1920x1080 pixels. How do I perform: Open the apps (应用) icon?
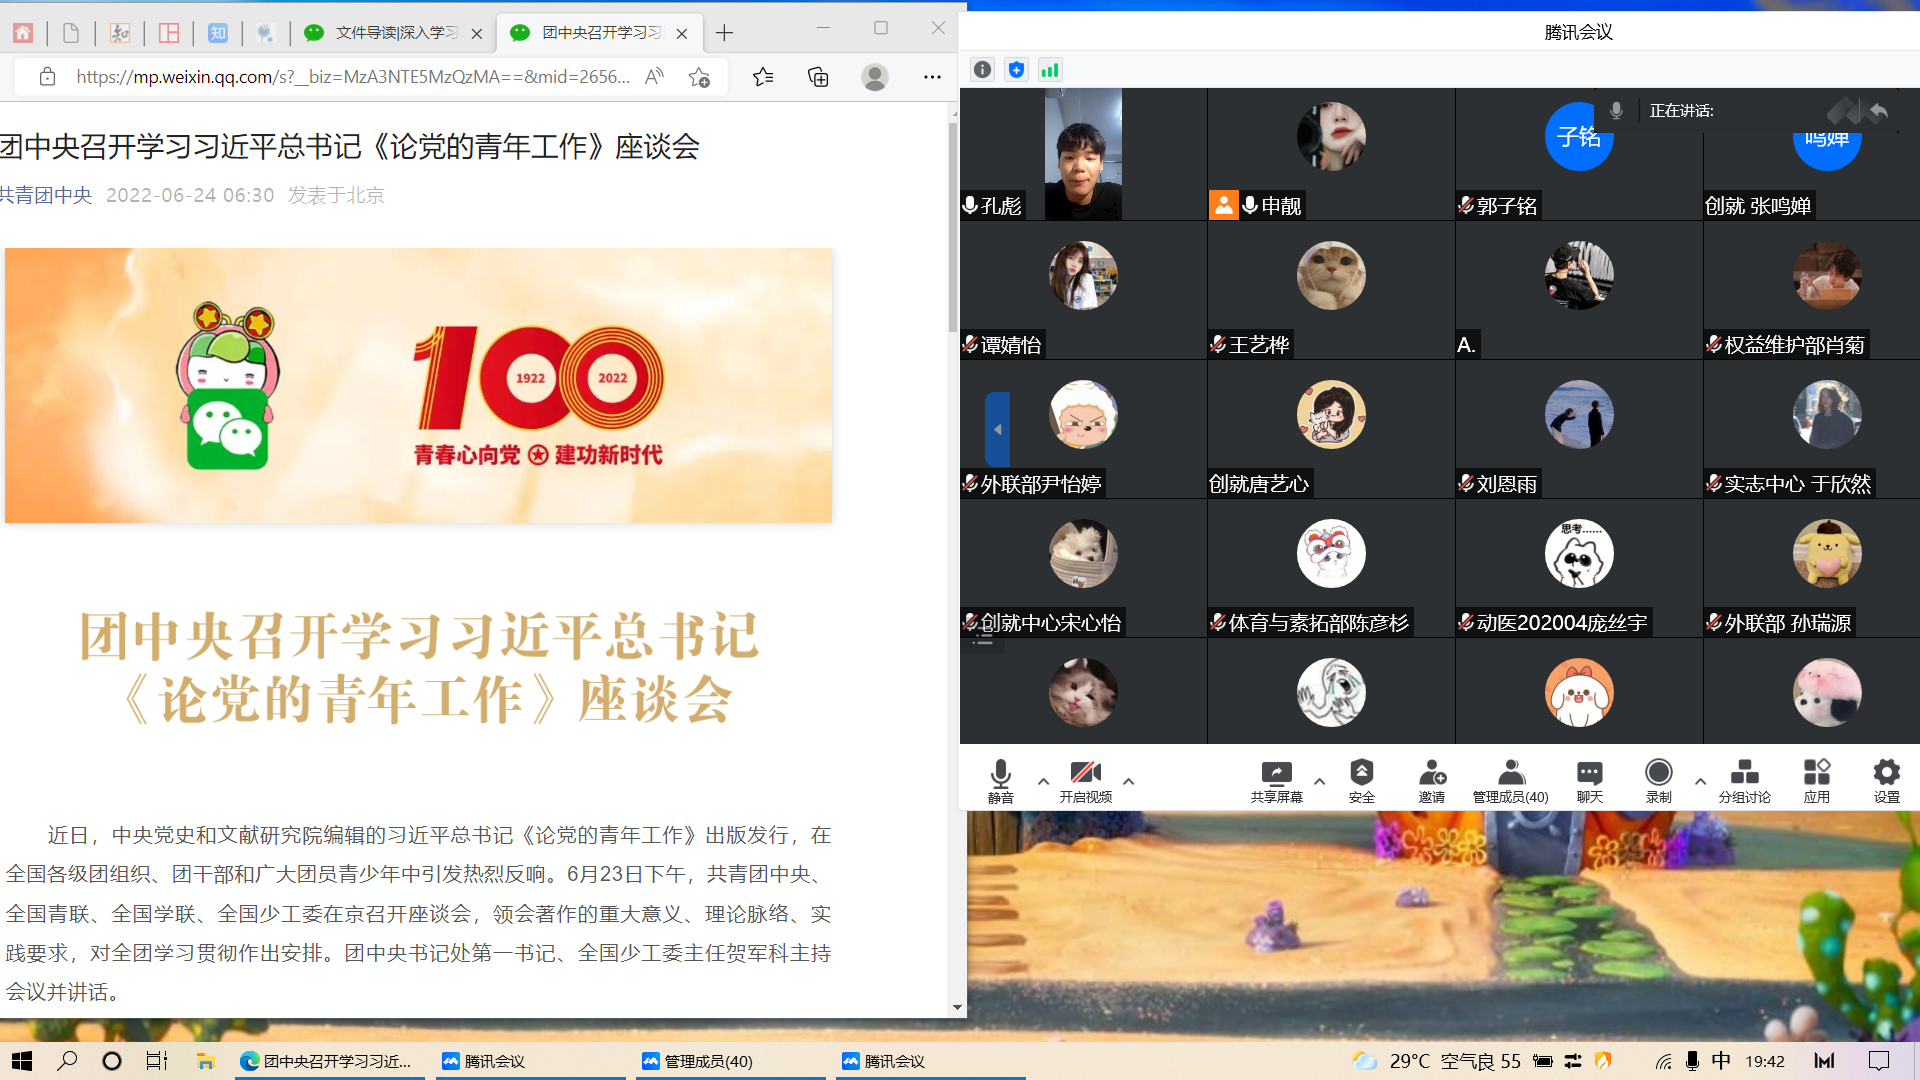tap(1816, 773)
